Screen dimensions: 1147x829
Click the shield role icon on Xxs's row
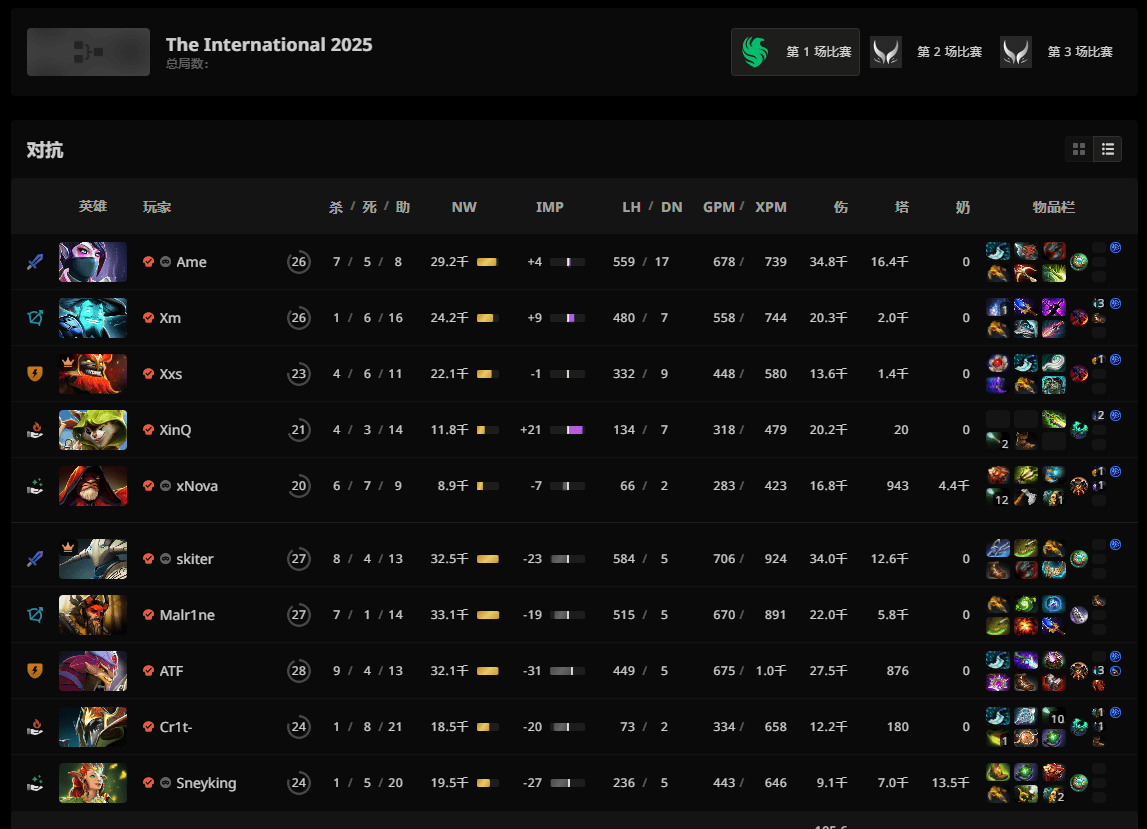coord(35,374)
